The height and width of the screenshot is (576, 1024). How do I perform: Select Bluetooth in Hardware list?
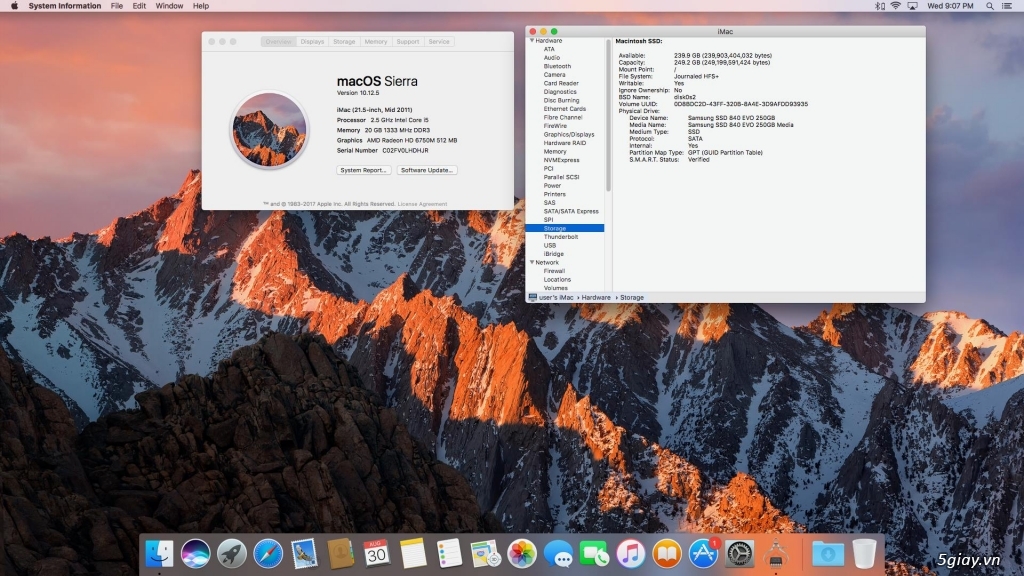557,66
